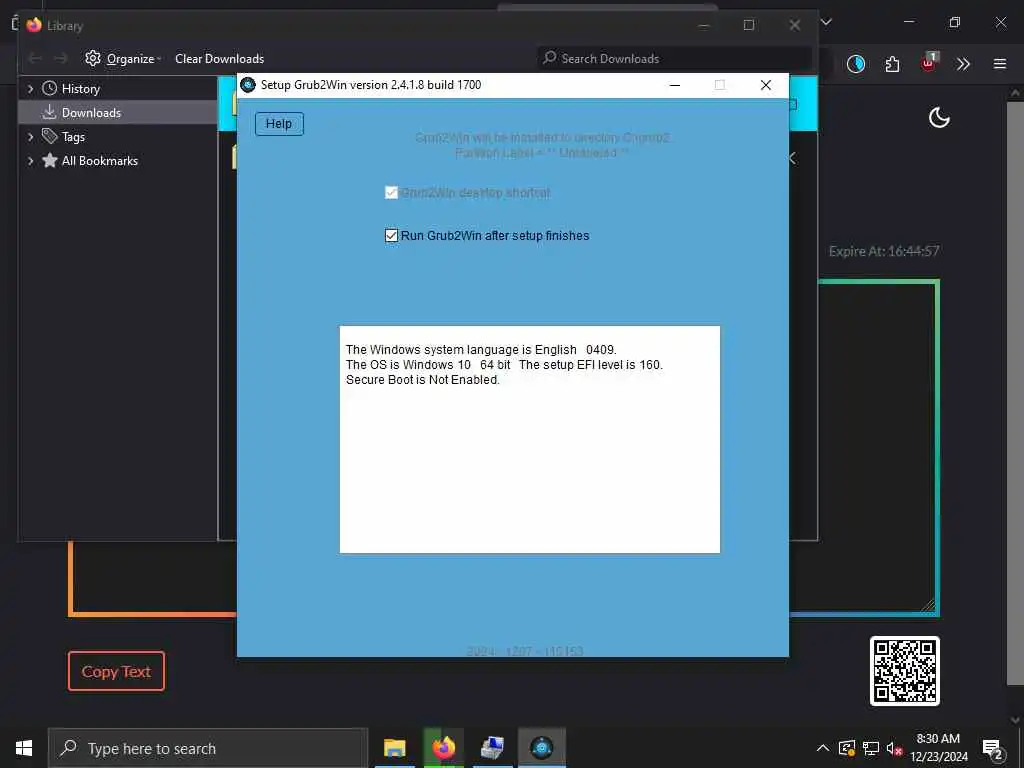Switch to Firefox on the taskbar
1024x768 pixels.
point(443,748)
